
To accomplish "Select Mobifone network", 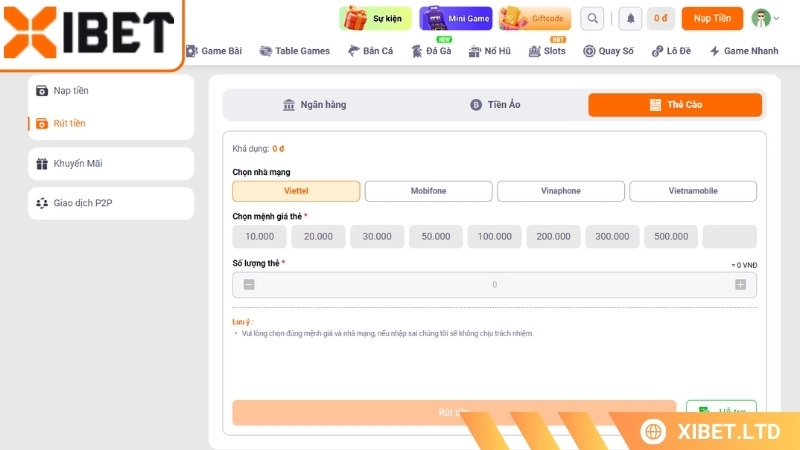I will coord(429,191).
